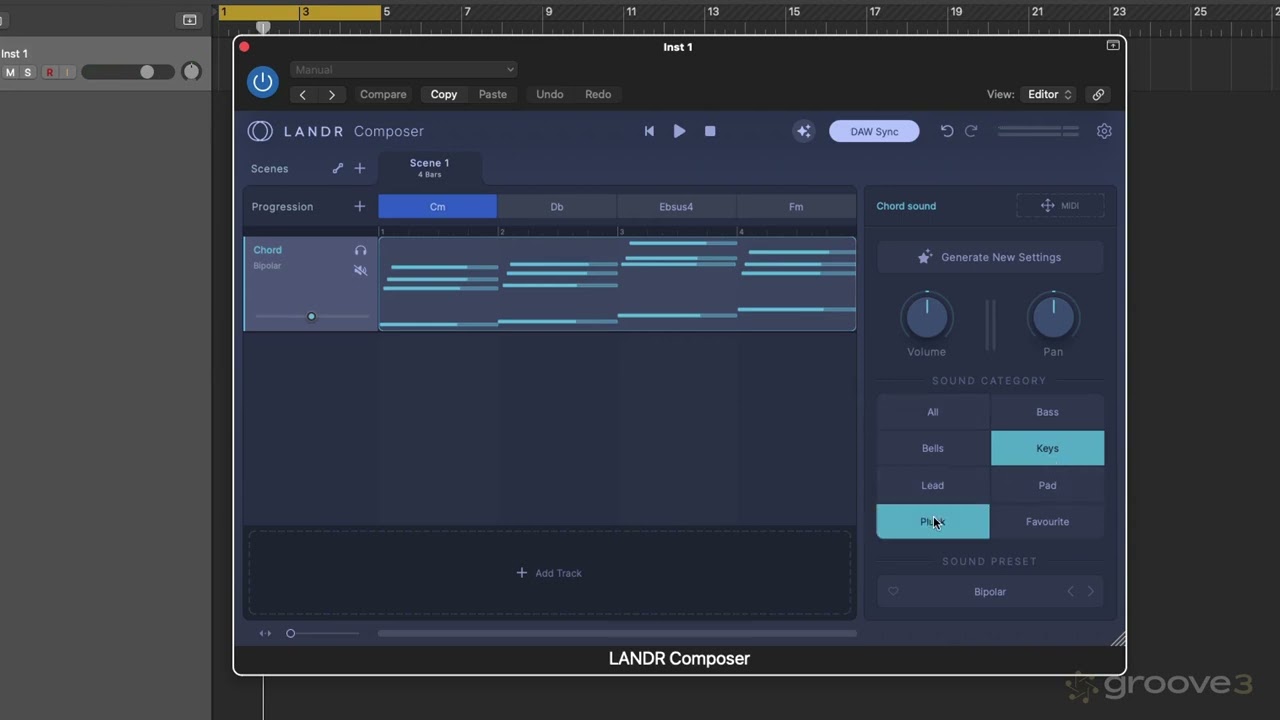1280x720 pixels.
Task: Go to next preset arrow
Action: [x=331, y=95]
